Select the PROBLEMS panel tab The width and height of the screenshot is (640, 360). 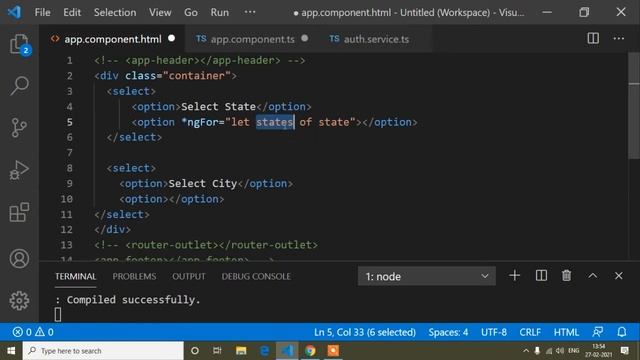(x=134, y=276)
